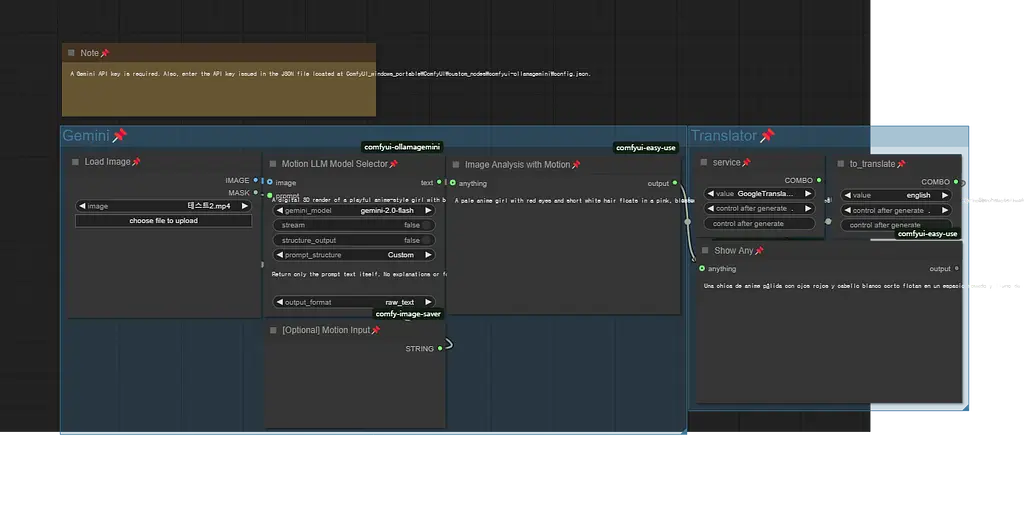Open the gemini_model dropdown showing gemini-2.0-flash

pyautogui.click(x=353, y=210)
